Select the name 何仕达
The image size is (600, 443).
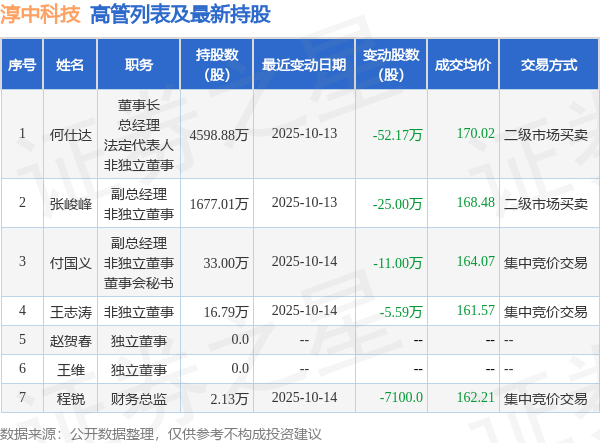(x=71, y=135)
